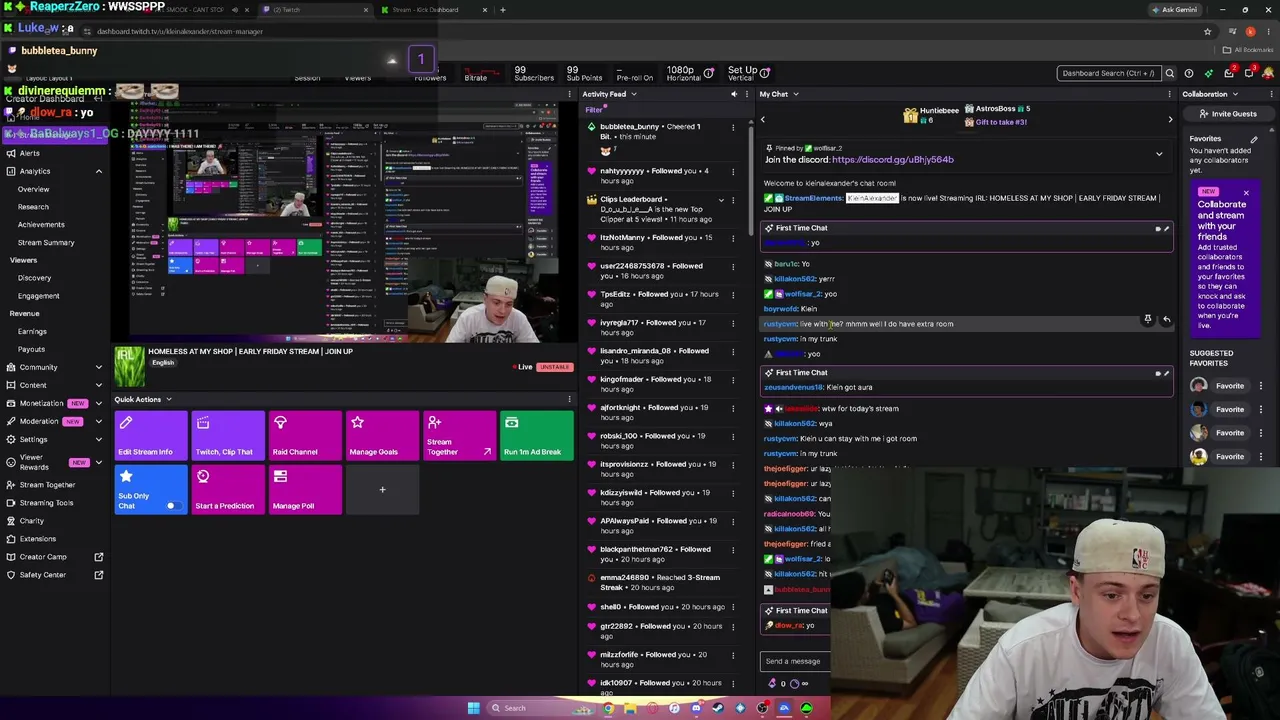Pin rustycvm's highlighted chat message
This screenshot has height=720, width=1280.
1148,319
